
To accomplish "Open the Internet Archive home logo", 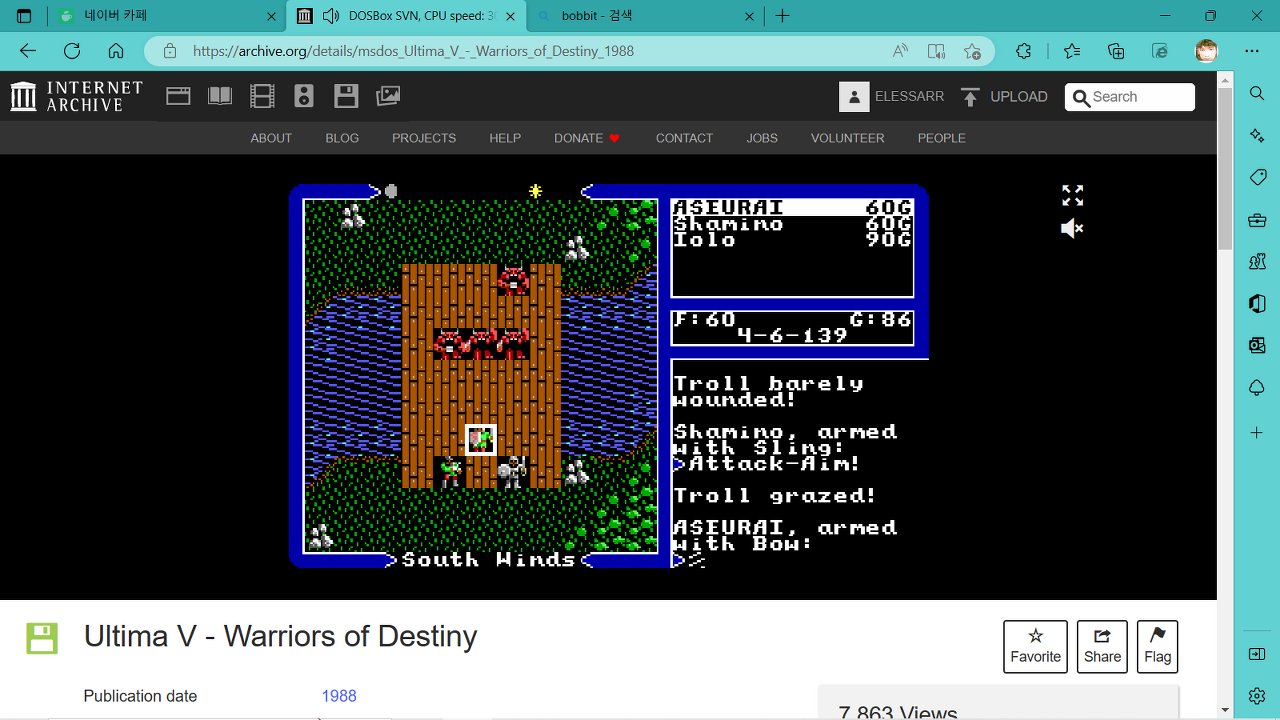I will [76, 96].
